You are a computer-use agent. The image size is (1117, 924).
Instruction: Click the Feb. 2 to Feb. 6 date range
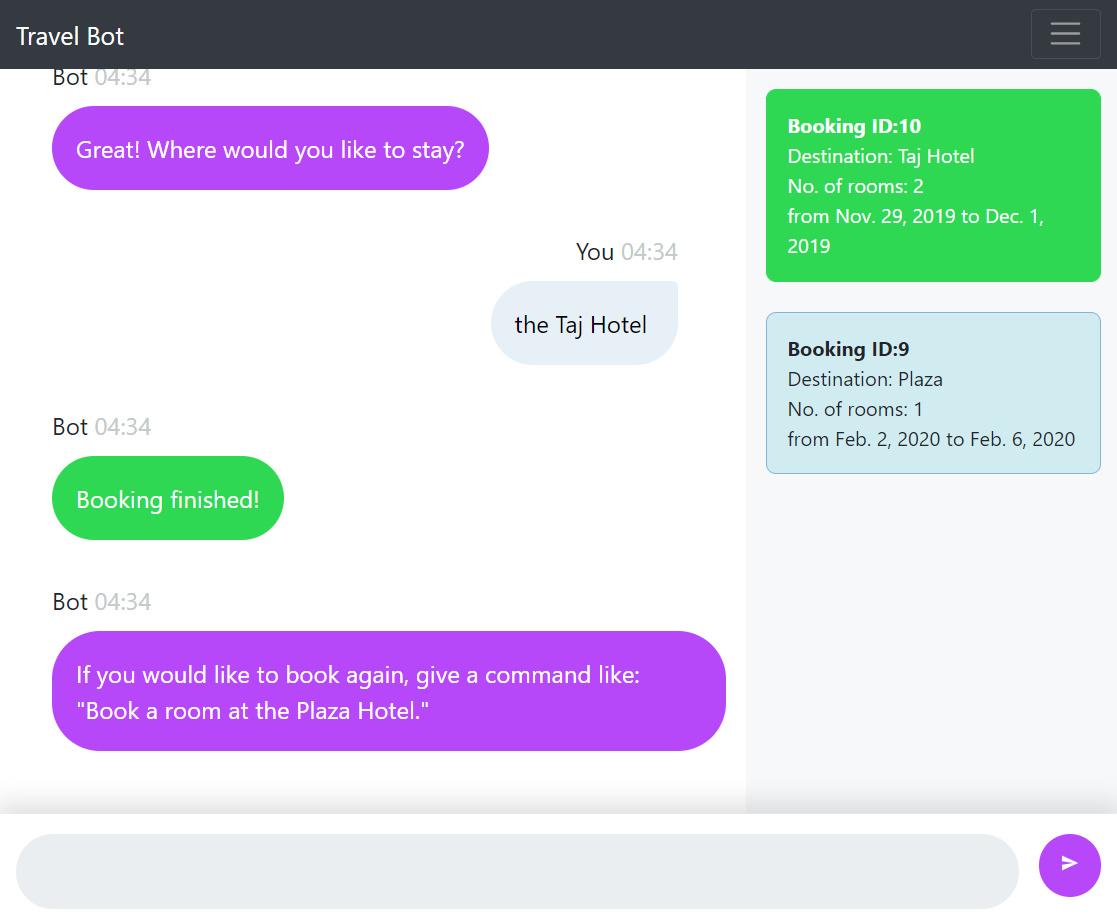[x=931, y=439]
